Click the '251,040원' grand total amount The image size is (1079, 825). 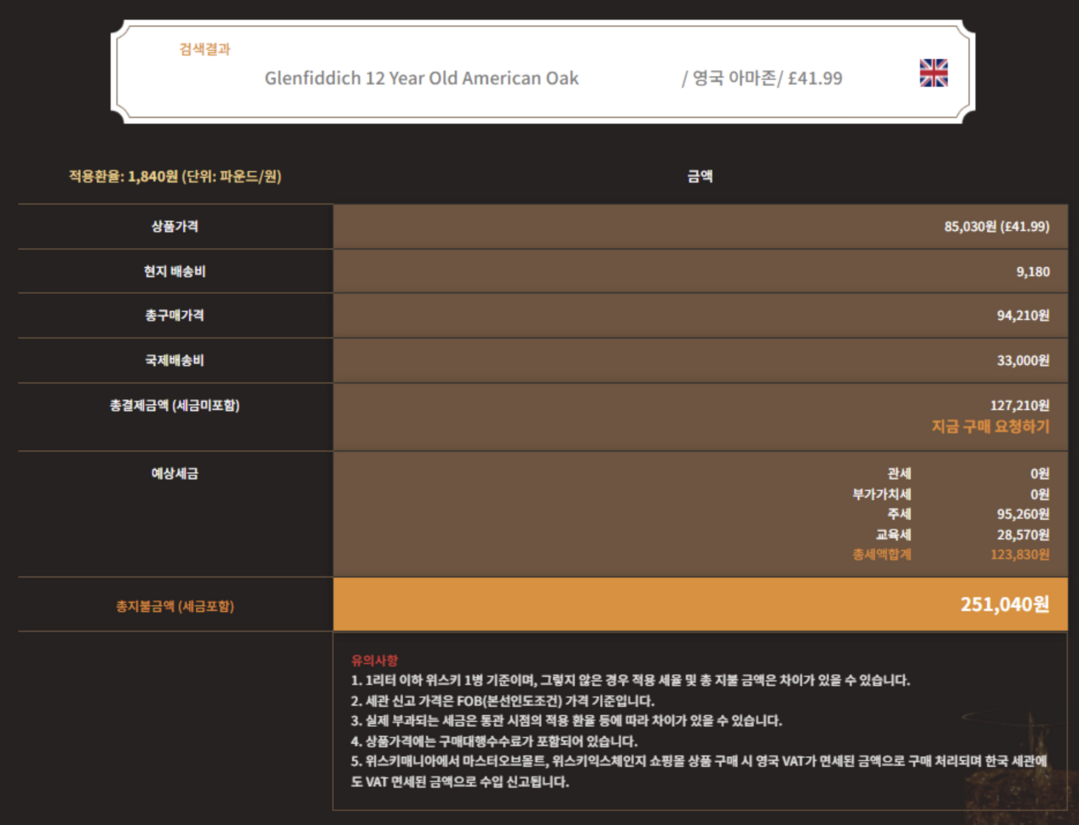point(1005,604)
